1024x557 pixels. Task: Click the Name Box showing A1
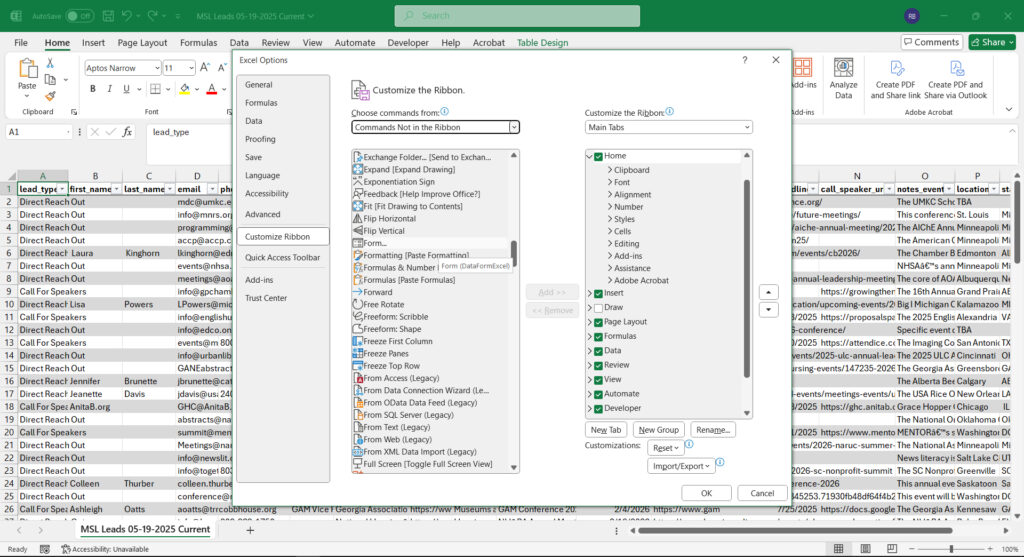click(x=38, y=132)
